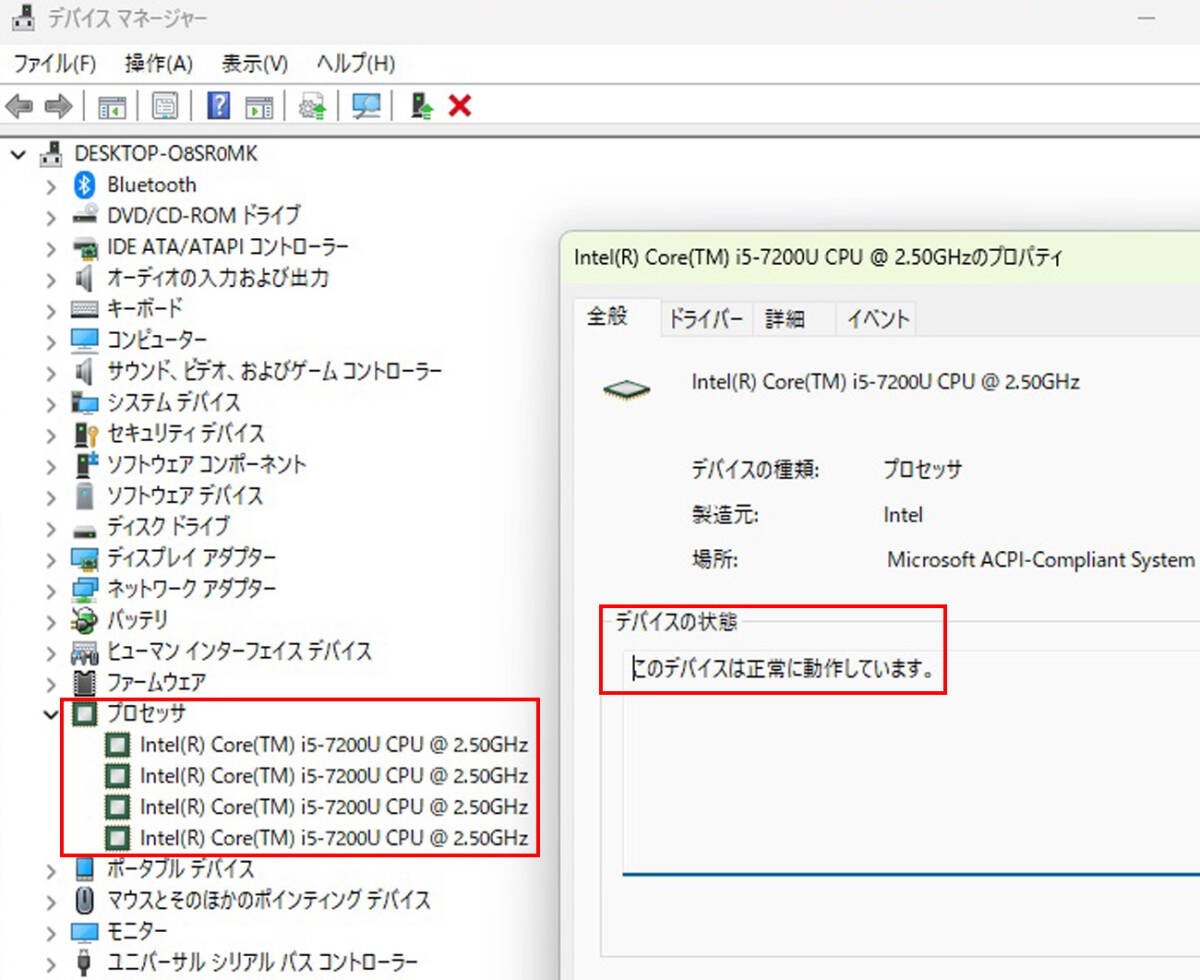Screen dimensions: 1200x980
Task: Open the 操作(A) menu
Action: 158,64
